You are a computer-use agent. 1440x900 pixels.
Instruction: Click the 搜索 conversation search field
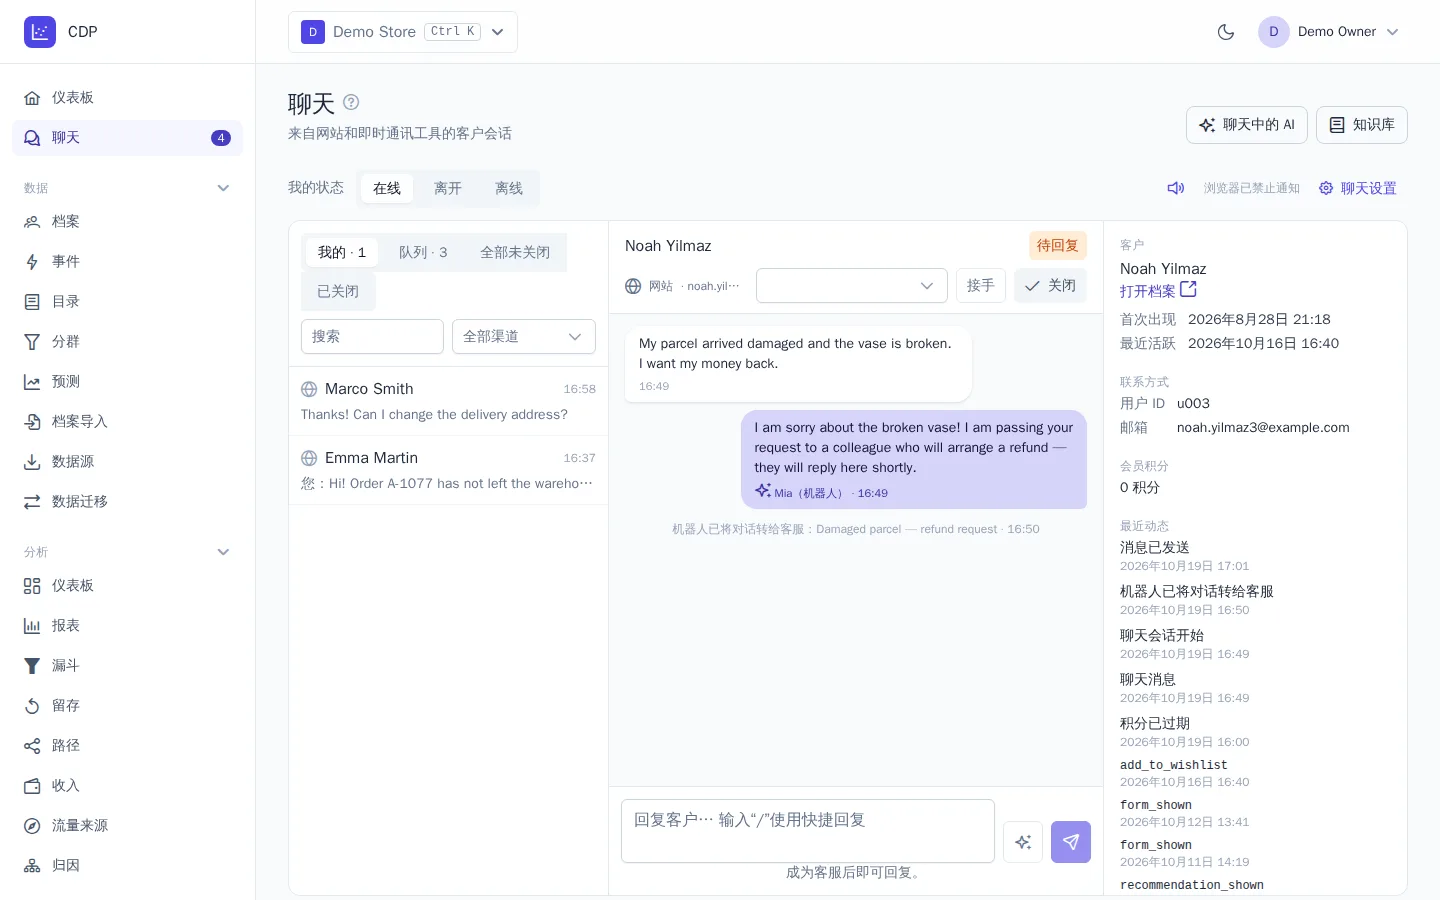coord(372,337)
